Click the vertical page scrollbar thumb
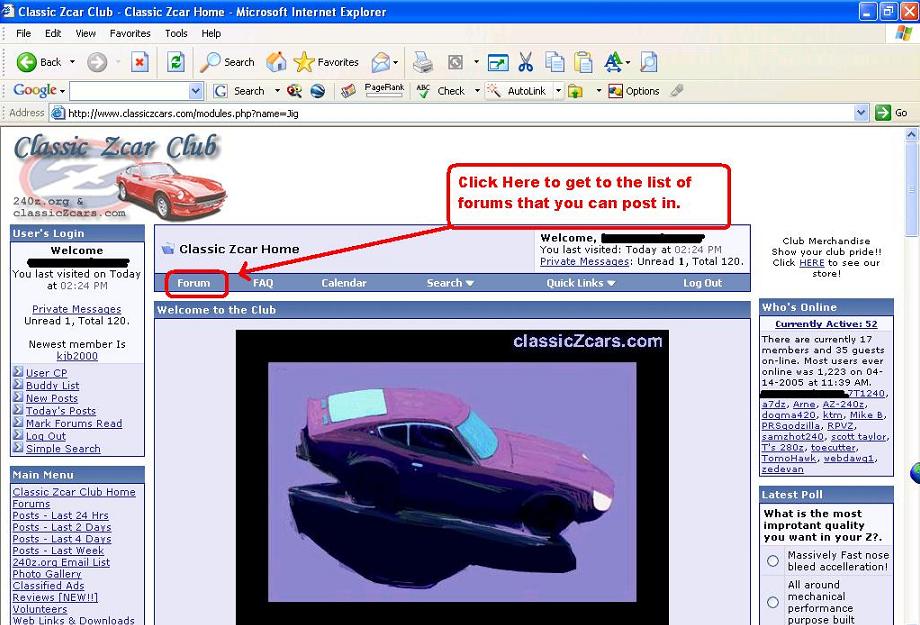The height and width of the screenshot is (625, 920). tap(911, 189)
